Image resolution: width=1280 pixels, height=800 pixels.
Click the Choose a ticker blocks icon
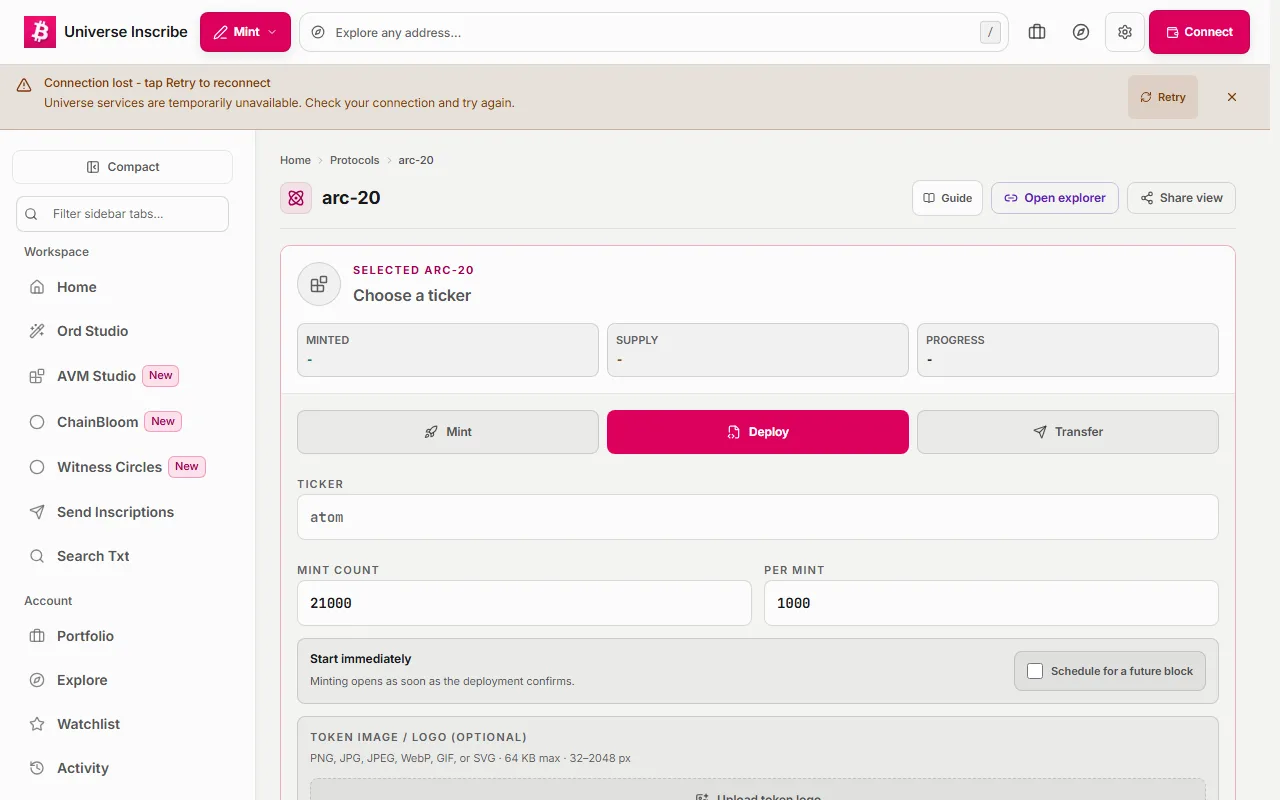(319, 284)
